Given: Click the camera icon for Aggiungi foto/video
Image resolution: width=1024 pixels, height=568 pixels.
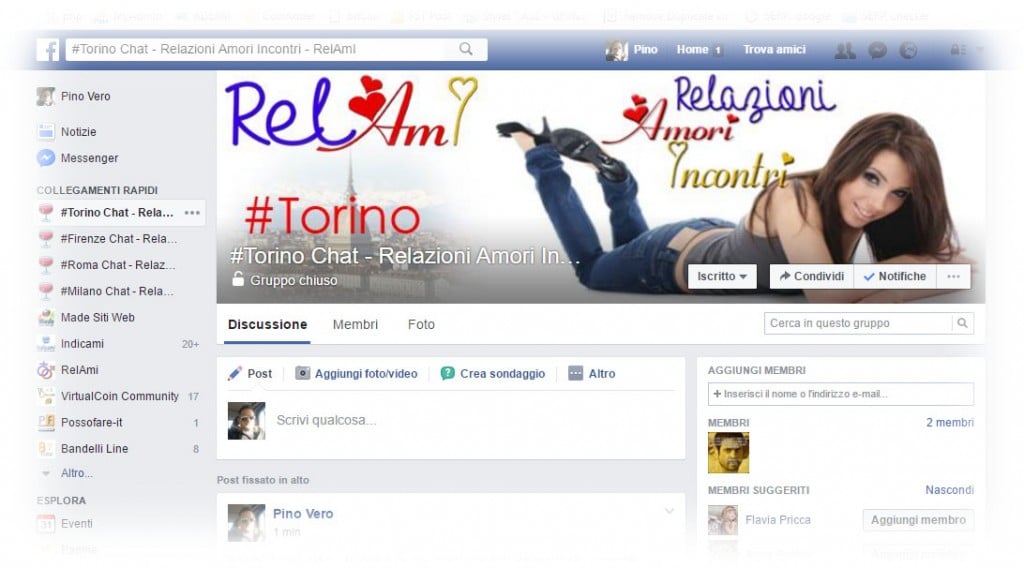Looking at the screenshot, I should 302,373.
